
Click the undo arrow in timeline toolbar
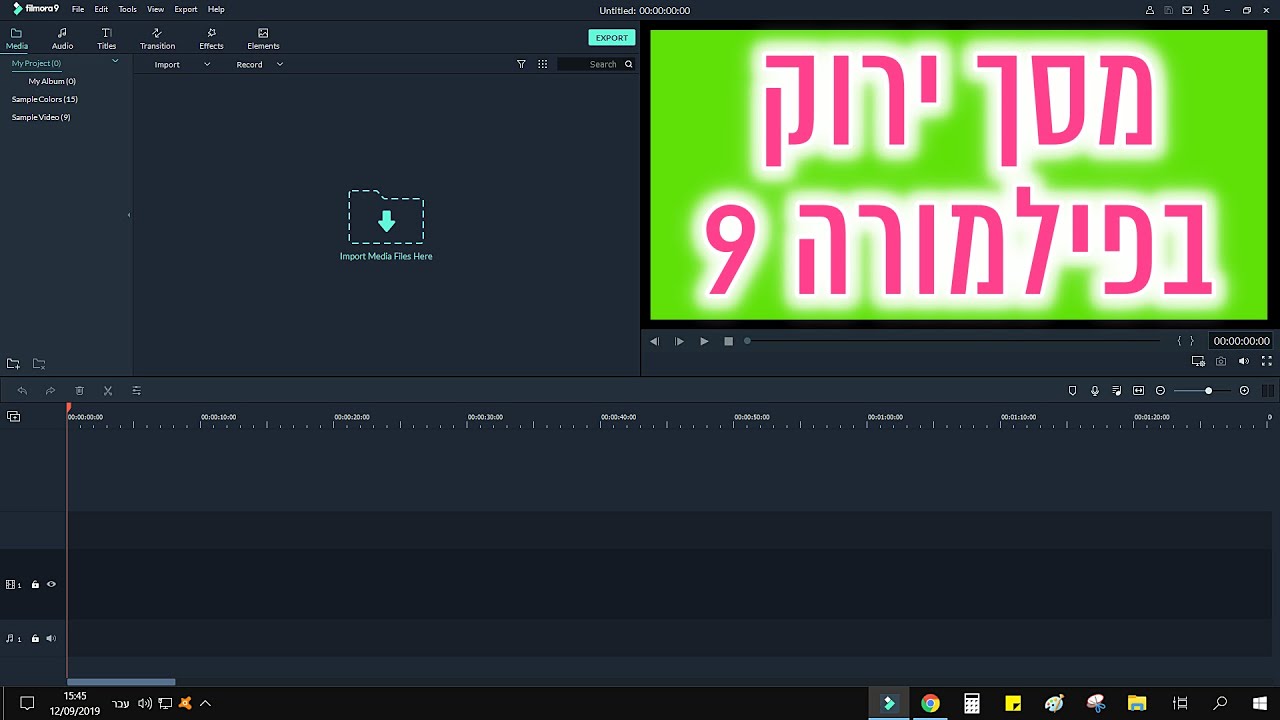coord(22,391)
